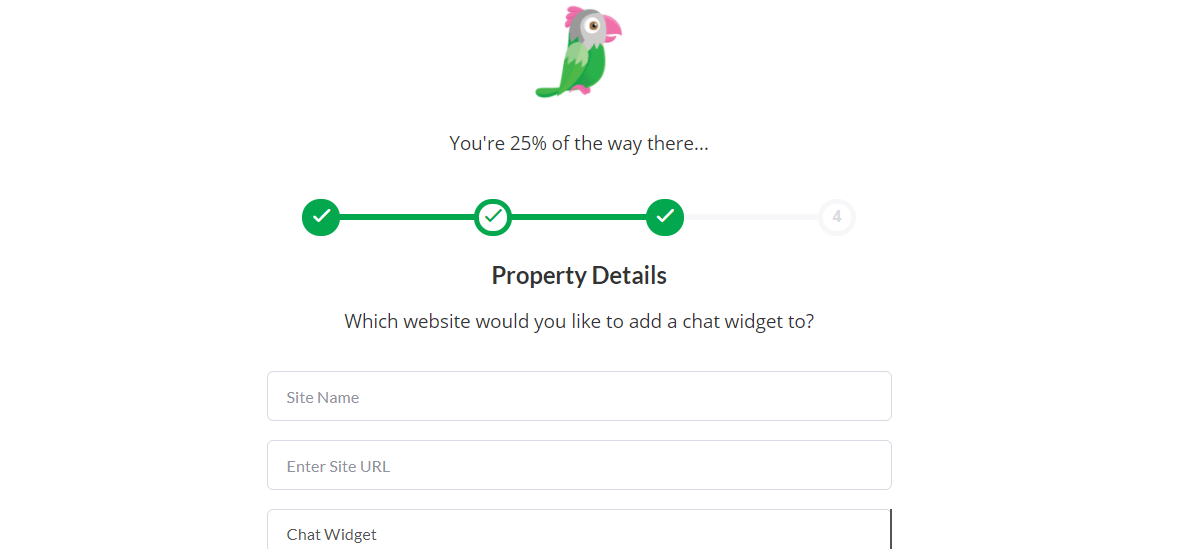The width and height of the screenshot is (1182, 549).
Task: Select the second step outlined checkmark circle
Action: pyautogui.click(x=493, y=217)
